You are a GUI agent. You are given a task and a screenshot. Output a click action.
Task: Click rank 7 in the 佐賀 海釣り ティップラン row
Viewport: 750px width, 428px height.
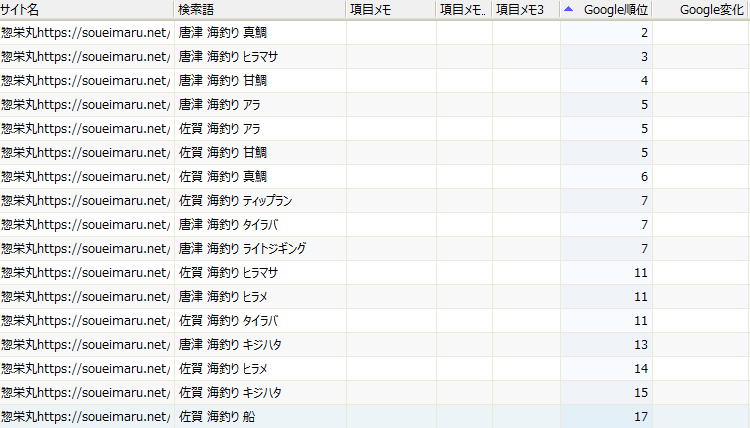click(644, 200)
